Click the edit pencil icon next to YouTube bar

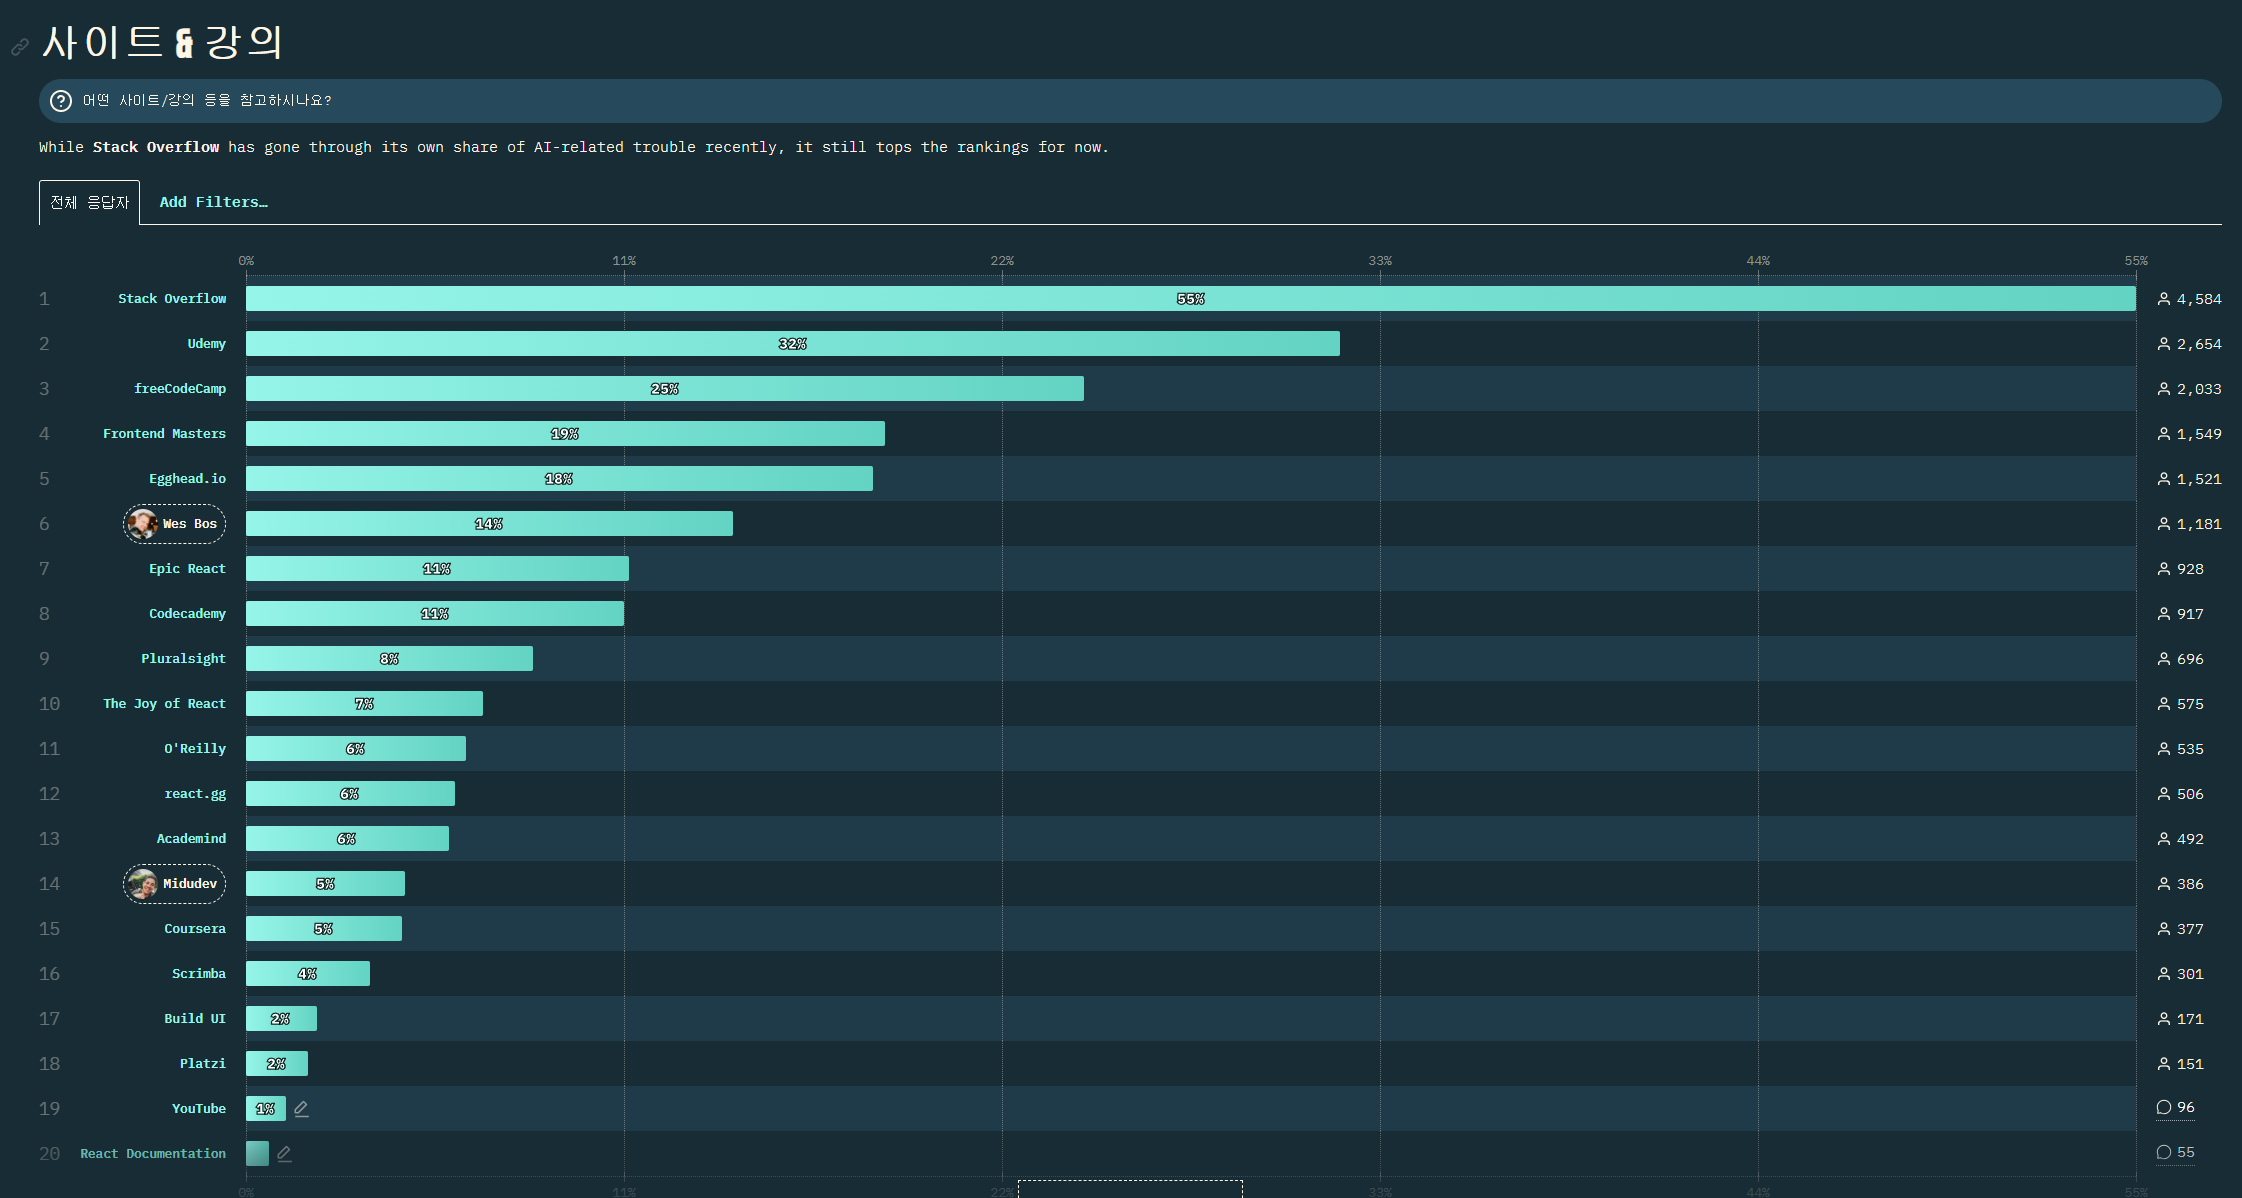coord(302,1108)
